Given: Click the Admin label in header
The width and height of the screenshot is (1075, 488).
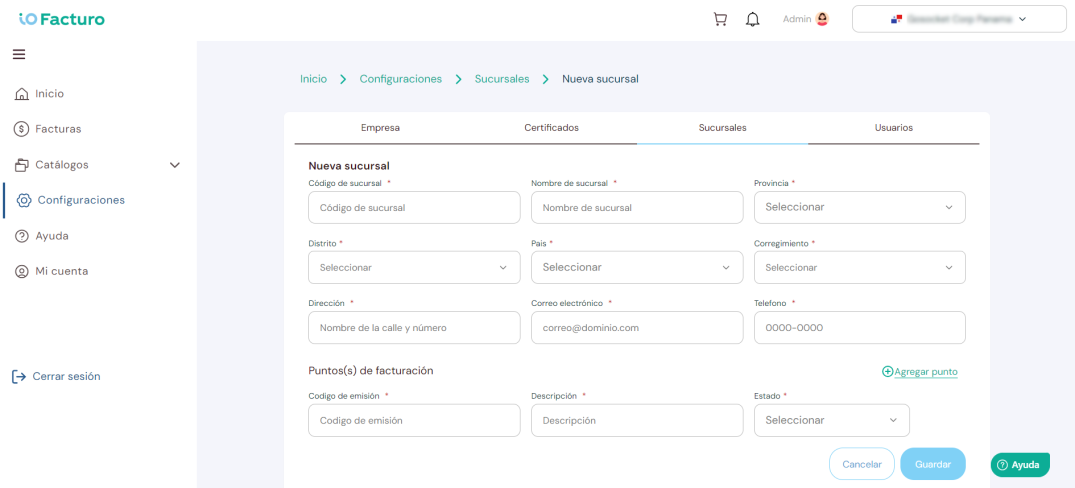Looking at the screenshot, I should 797,19.
